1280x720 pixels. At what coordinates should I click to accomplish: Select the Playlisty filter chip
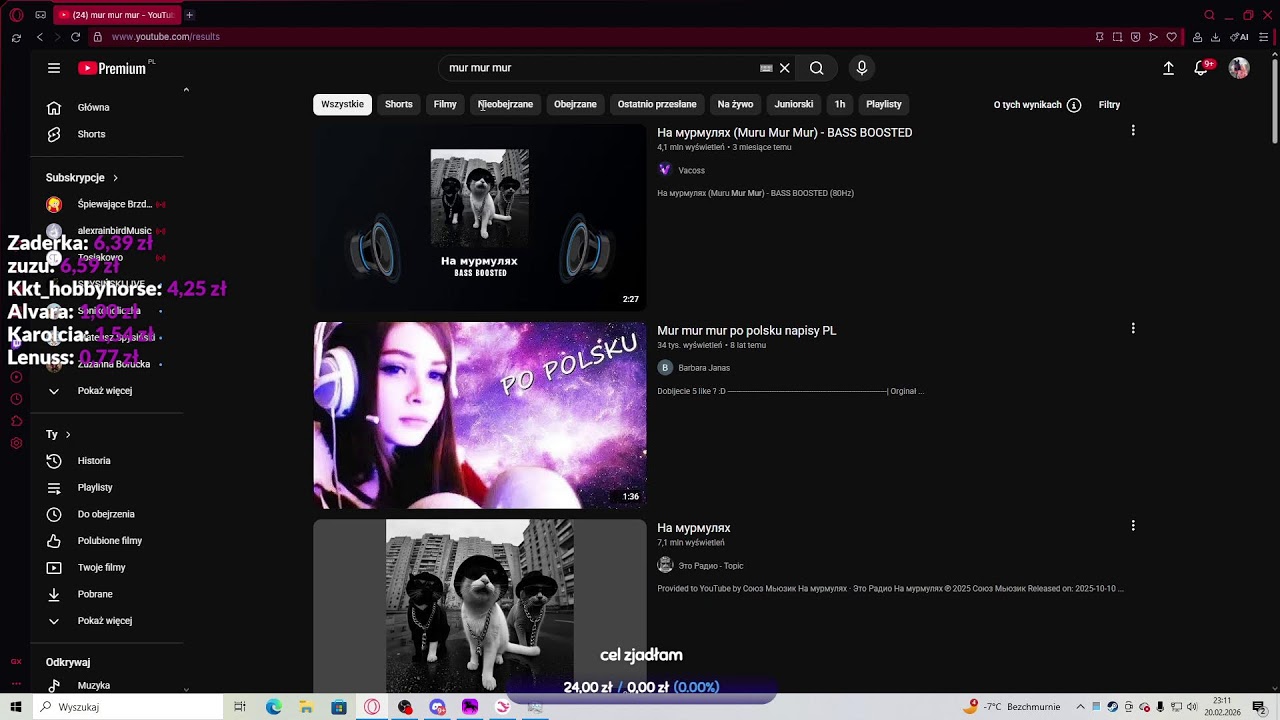(884, 104)
